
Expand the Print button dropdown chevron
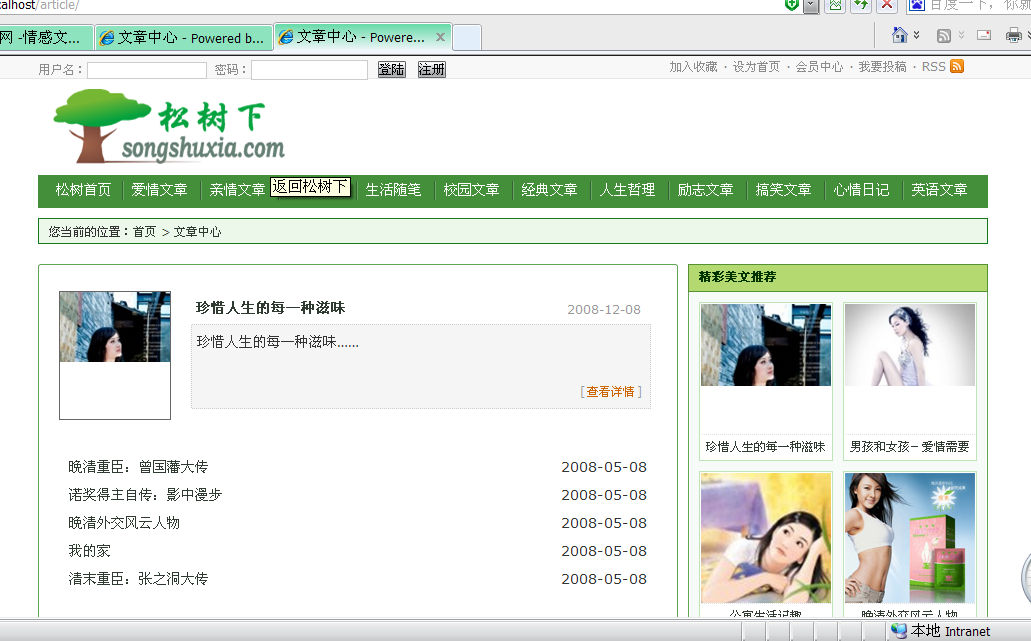click(x=1027, y=36)
